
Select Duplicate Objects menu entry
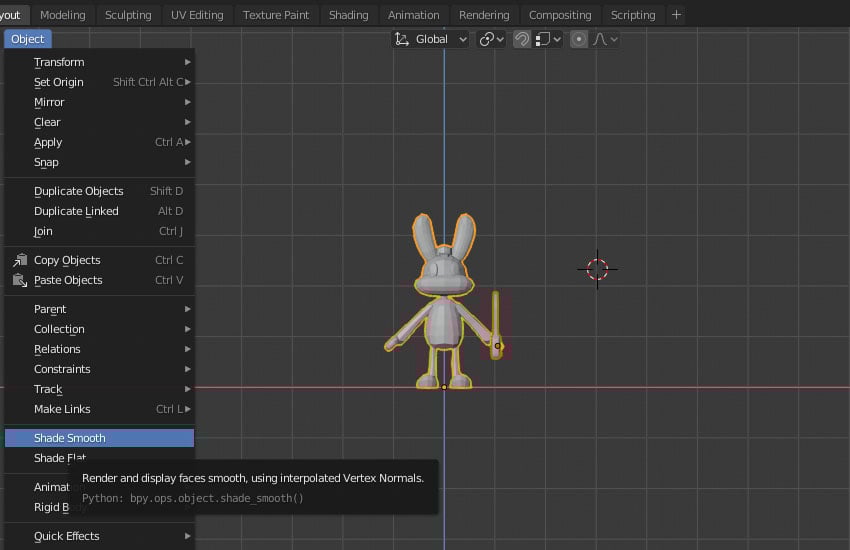pos(79,191)
